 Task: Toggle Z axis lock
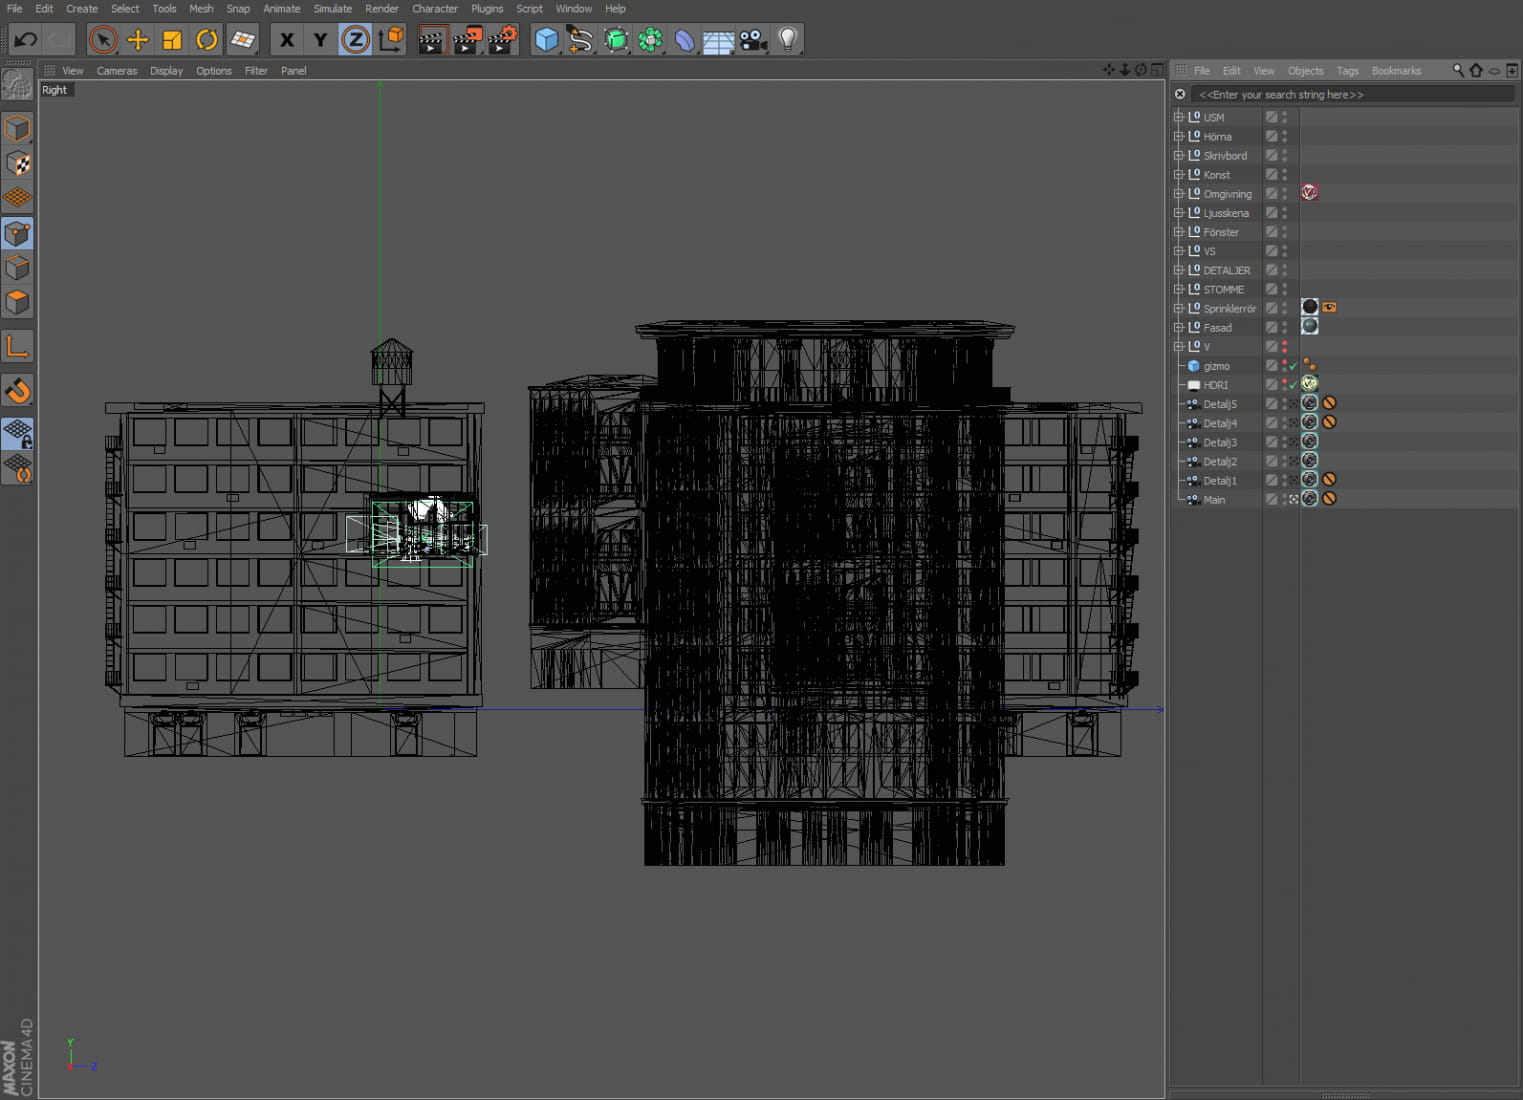(x=355, y=40)
